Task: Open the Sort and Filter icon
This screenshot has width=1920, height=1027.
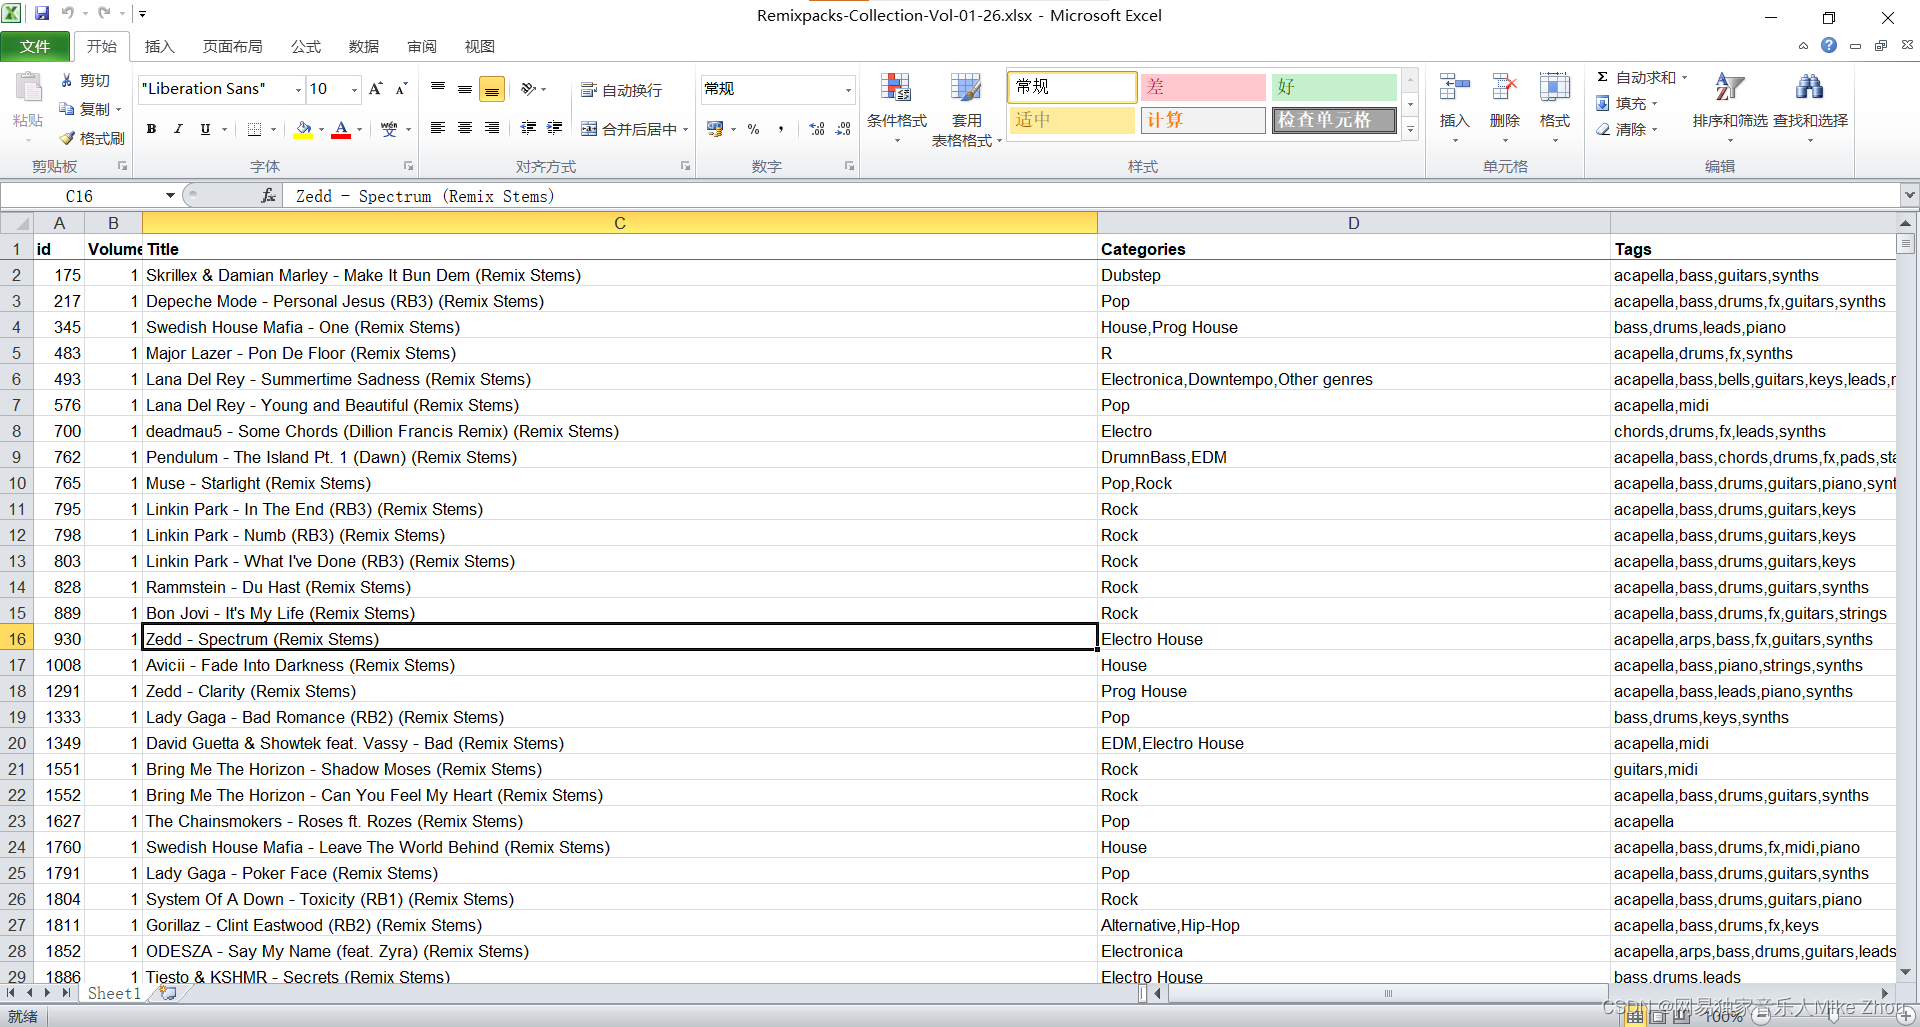Action: [1729, 88]
